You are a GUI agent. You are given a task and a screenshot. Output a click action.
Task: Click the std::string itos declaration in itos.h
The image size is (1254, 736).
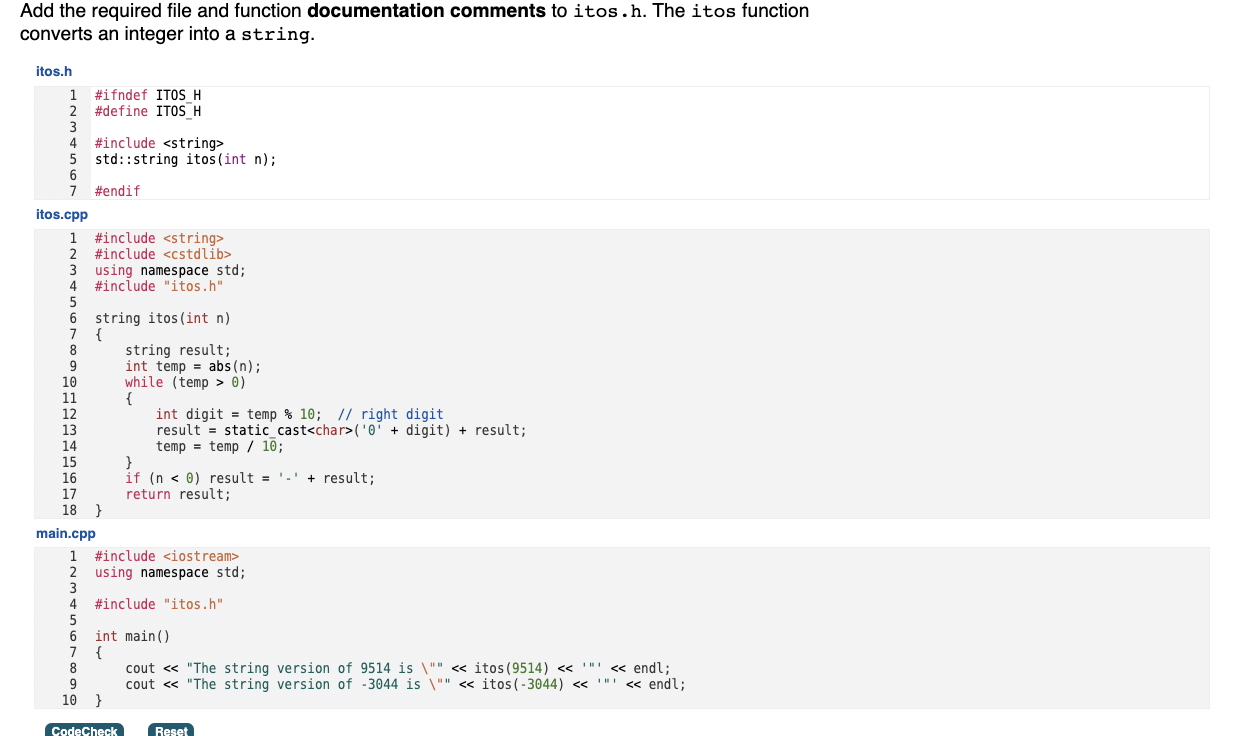pos(184,159)
